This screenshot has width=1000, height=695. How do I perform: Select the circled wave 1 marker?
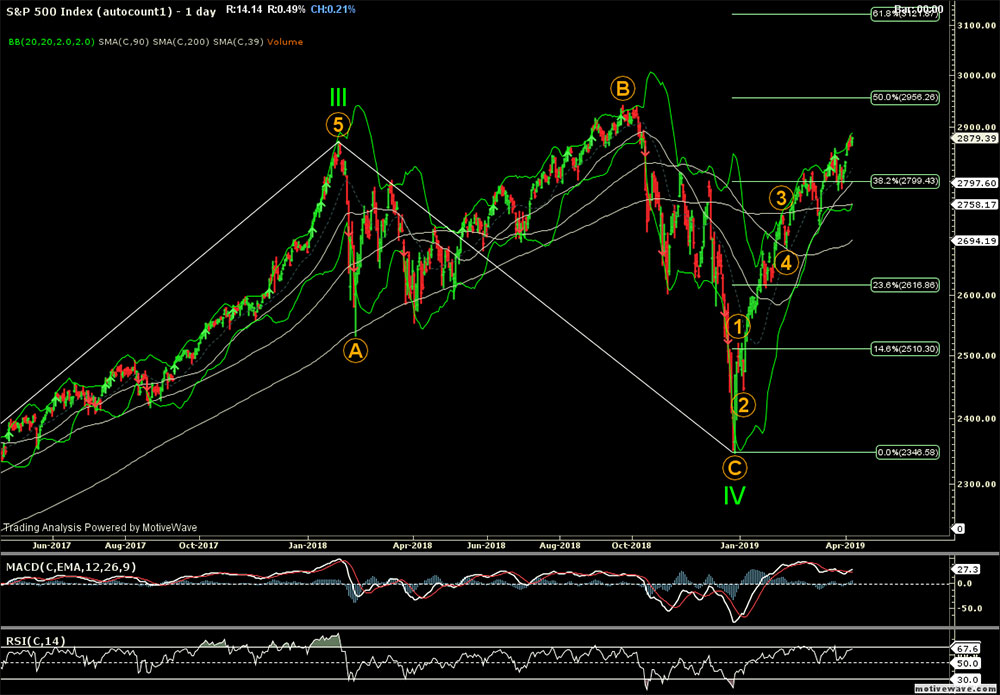[x=736, y=326]
